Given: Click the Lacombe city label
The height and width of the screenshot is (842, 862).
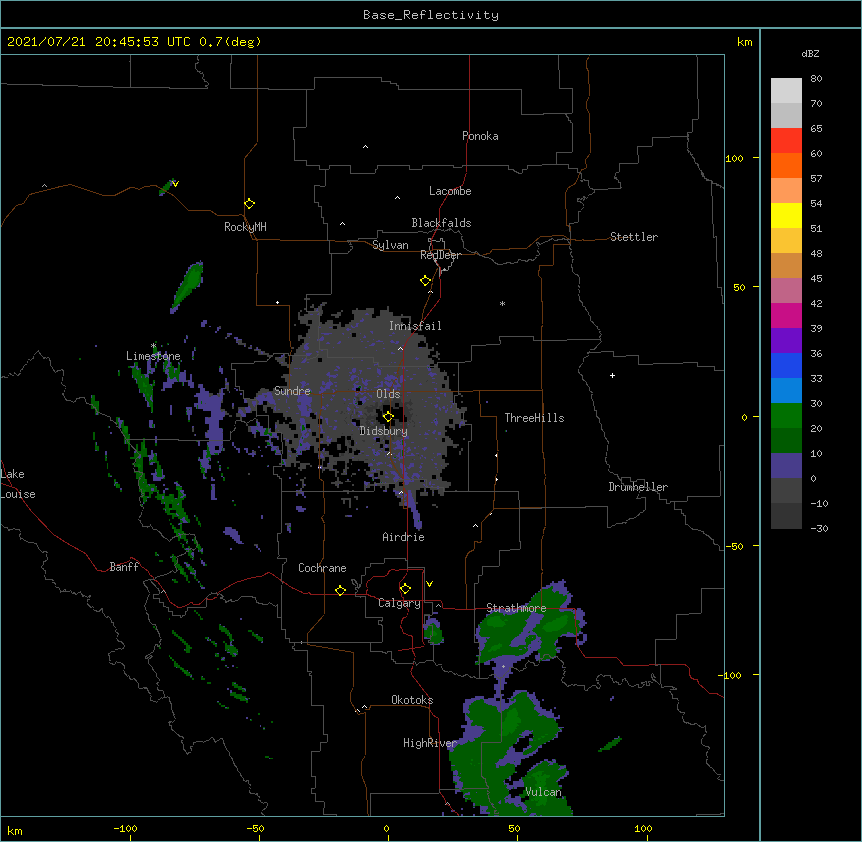Looking at the screenshot, I should click(x=450, y=191).
